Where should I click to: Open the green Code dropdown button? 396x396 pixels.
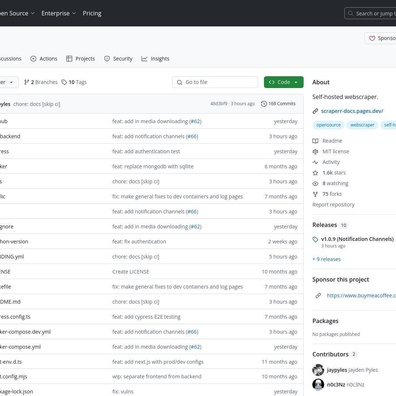(284, 82)
